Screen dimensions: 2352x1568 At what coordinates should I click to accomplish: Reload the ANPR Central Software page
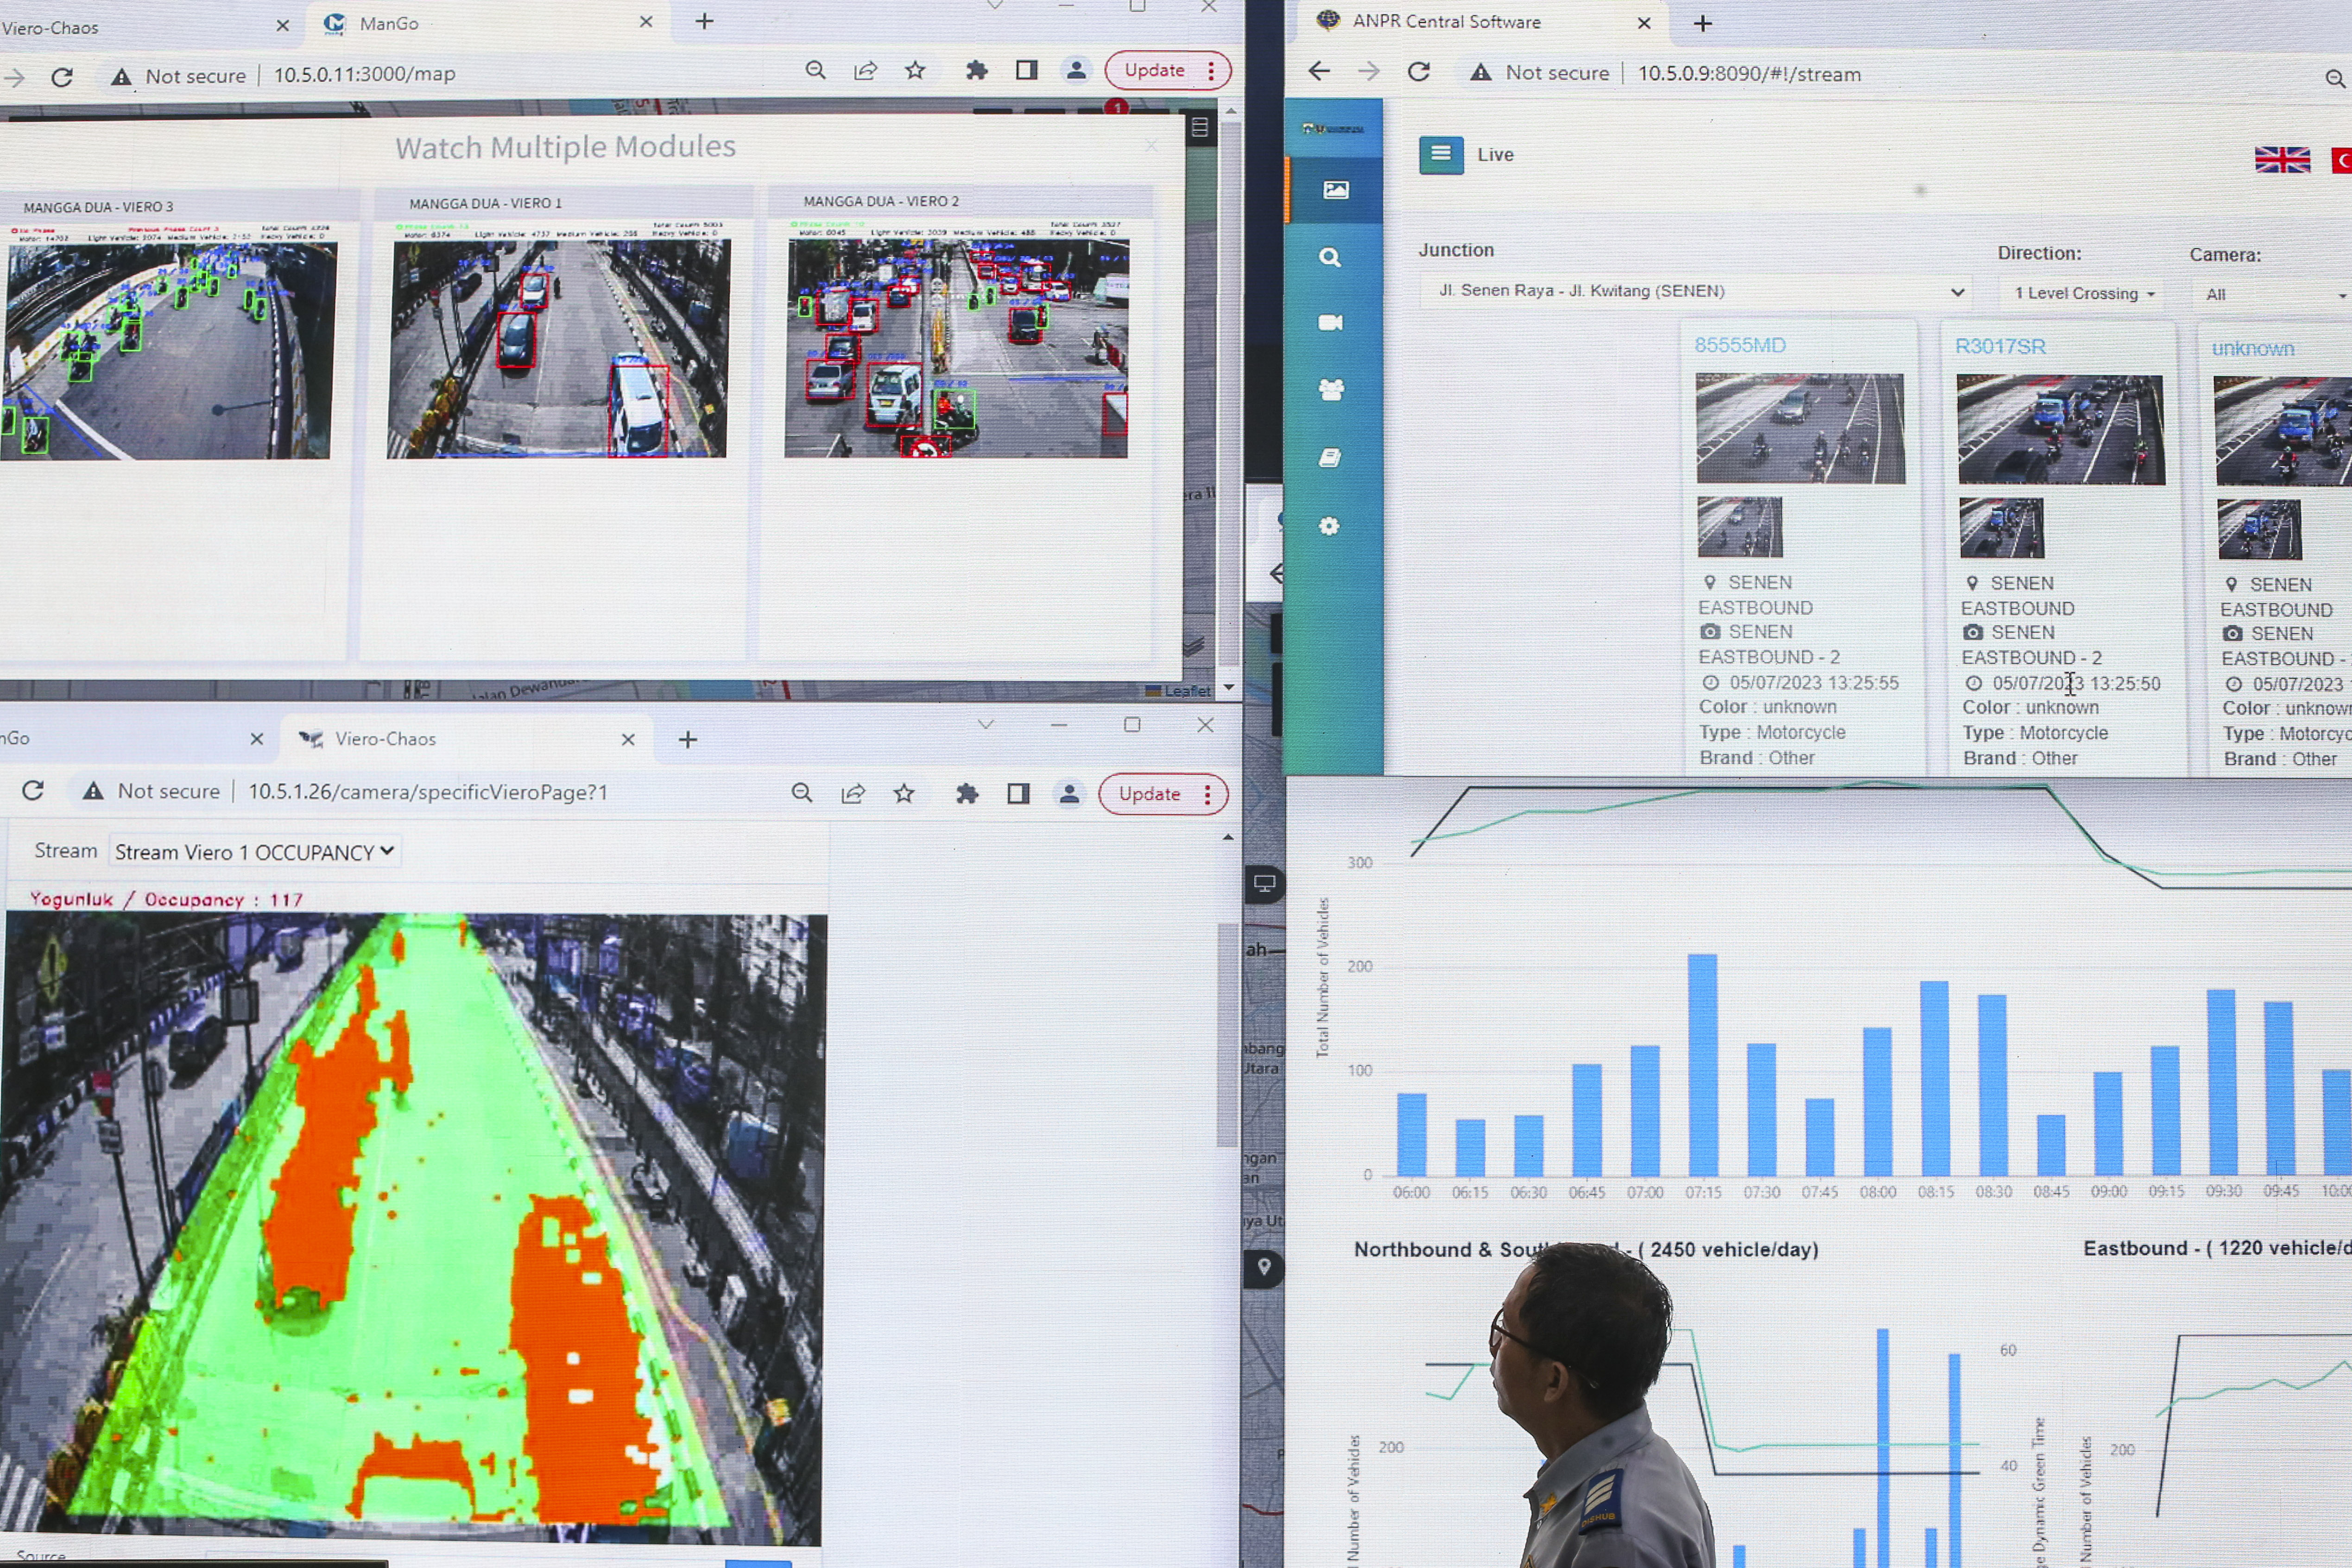pos(1418,72)
